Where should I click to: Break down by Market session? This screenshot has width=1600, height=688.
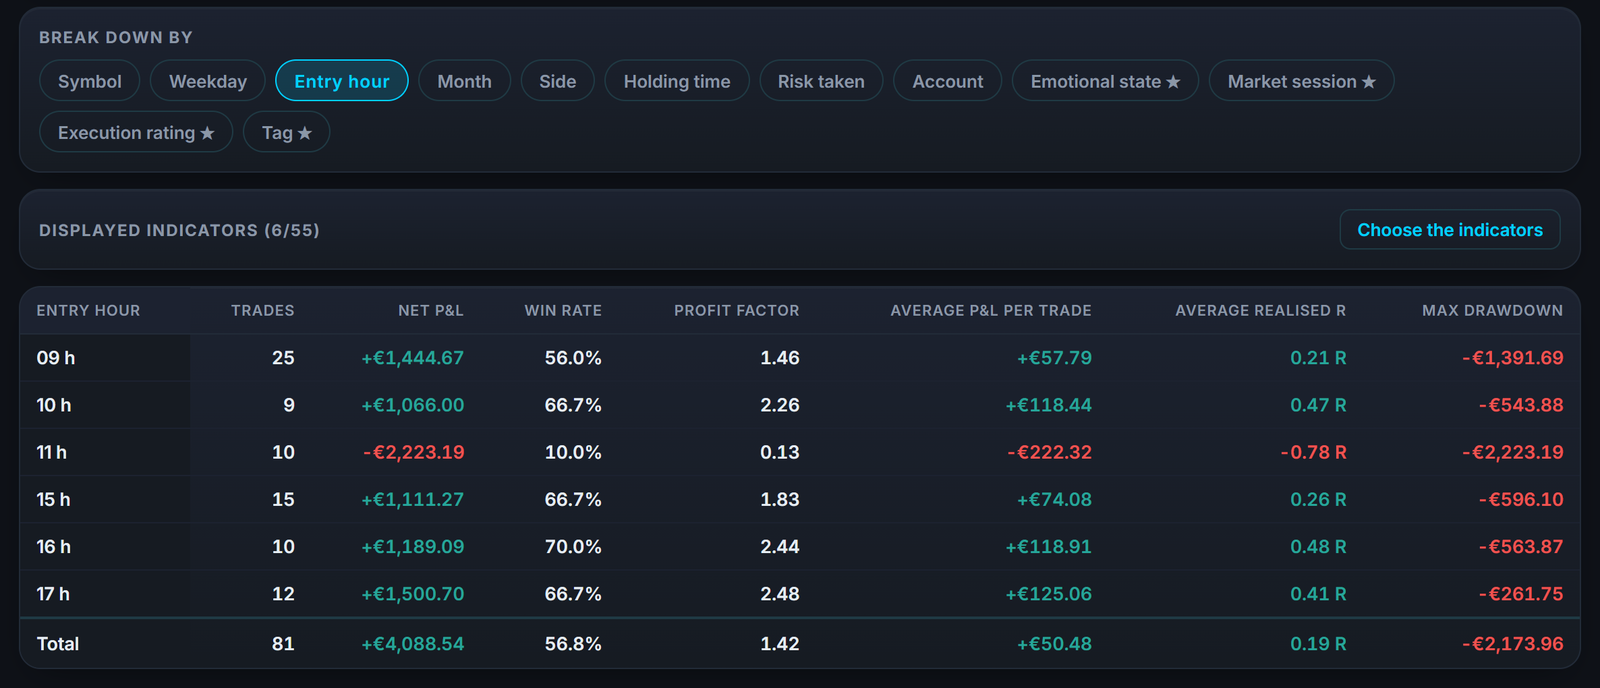click(x=1301, y=81)
